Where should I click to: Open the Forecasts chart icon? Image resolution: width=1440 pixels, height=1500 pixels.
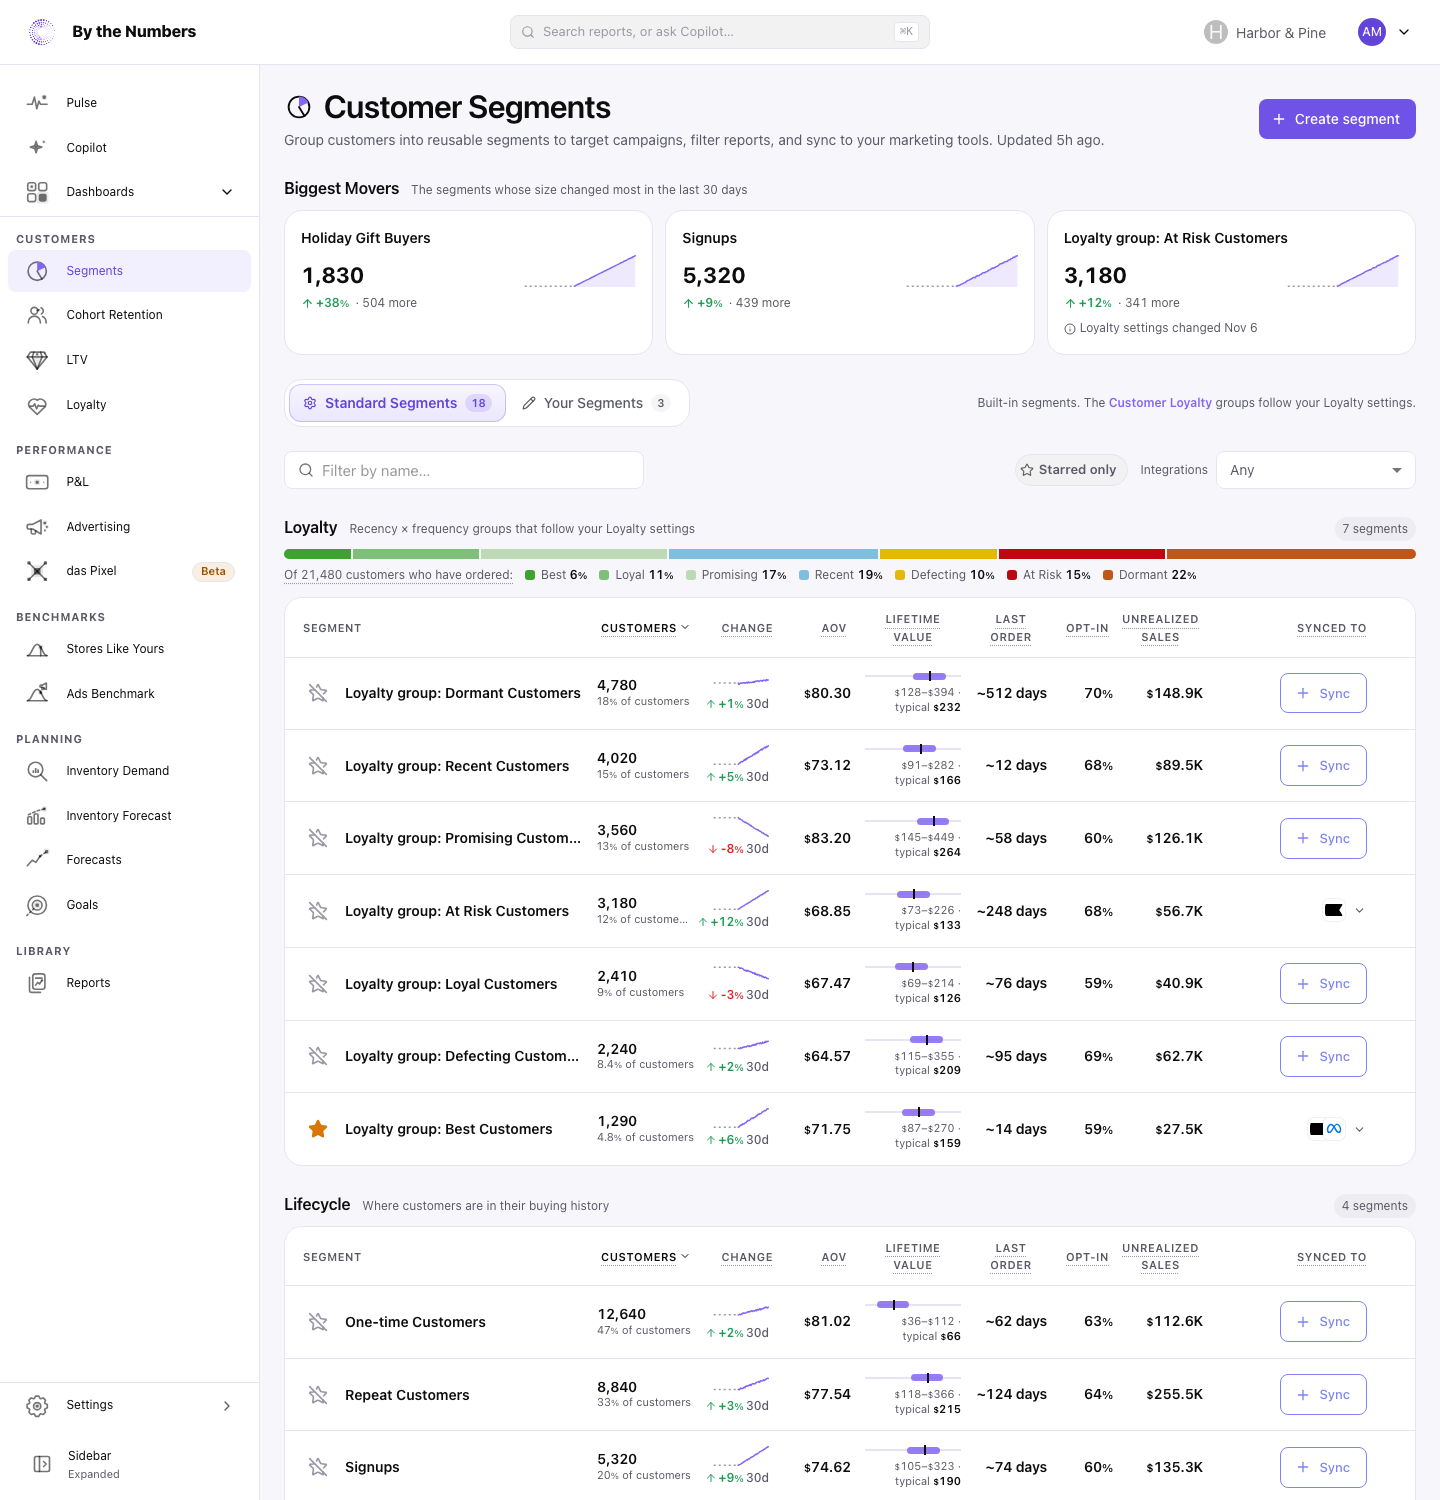tap(37, 860)
